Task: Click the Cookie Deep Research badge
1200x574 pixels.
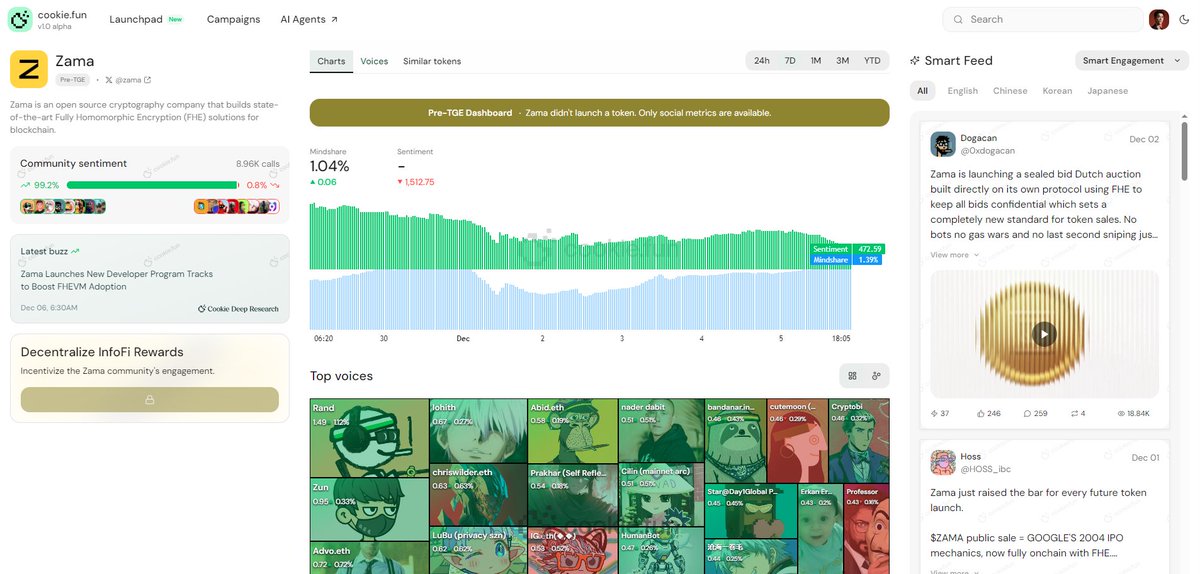Action: [x=239, y=309]
